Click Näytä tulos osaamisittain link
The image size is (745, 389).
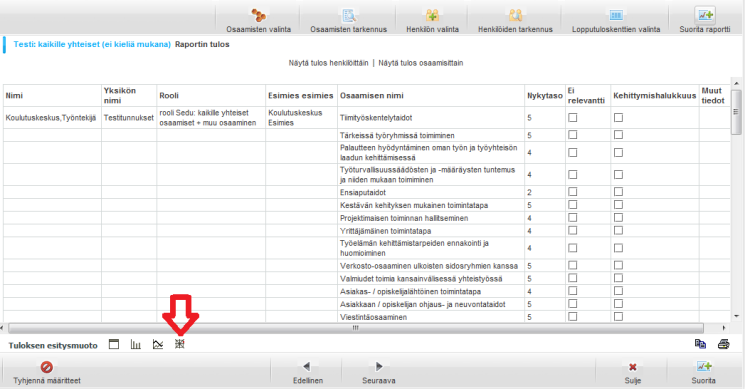coord(420,63)
